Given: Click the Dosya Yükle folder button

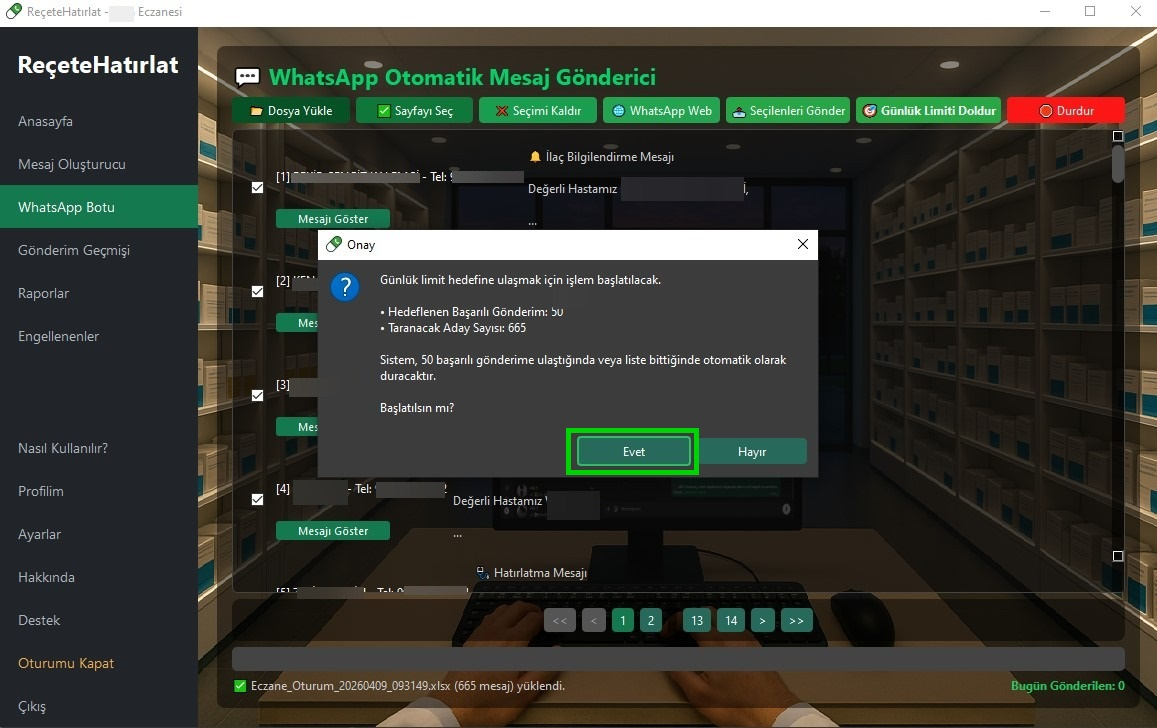Looking at the screenshot, I should pyautogui.click(x=291, y=111).
